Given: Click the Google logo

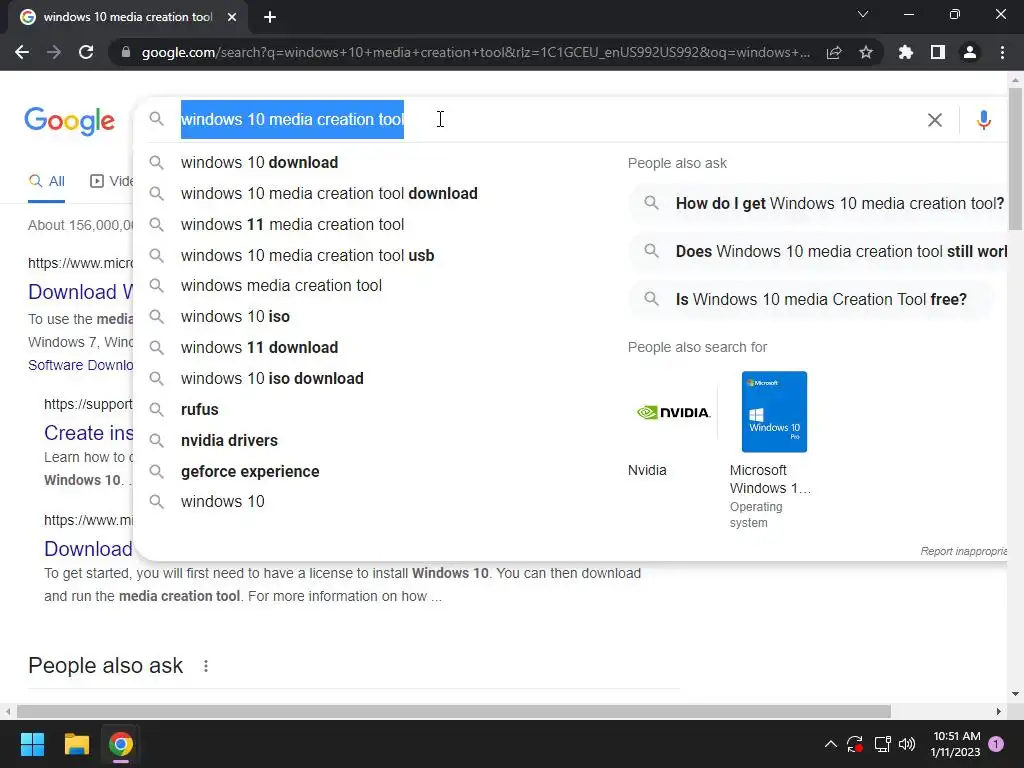Looking at the screenshot, I should (69, 121).
